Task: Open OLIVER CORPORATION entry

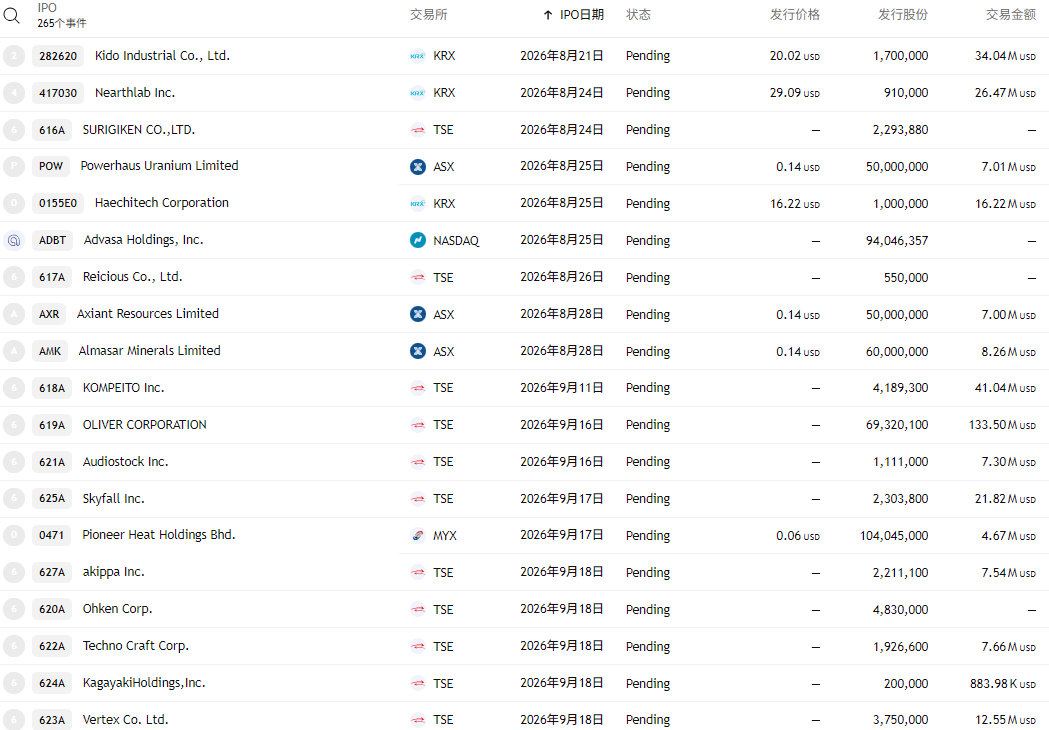Action: [145, 424]
